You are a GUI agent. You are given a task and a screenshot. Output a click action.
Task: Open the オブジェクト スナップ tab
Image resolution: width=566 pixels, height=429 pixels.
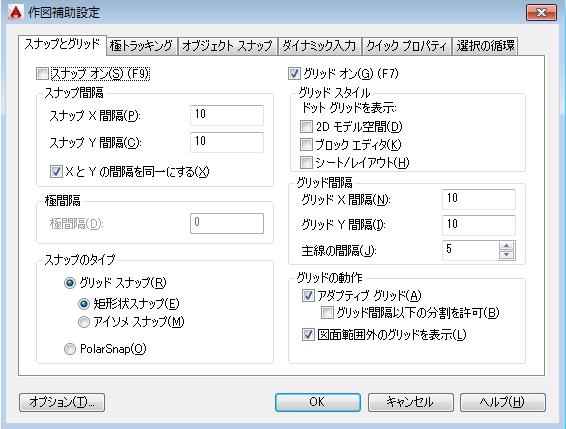(227, 46)
